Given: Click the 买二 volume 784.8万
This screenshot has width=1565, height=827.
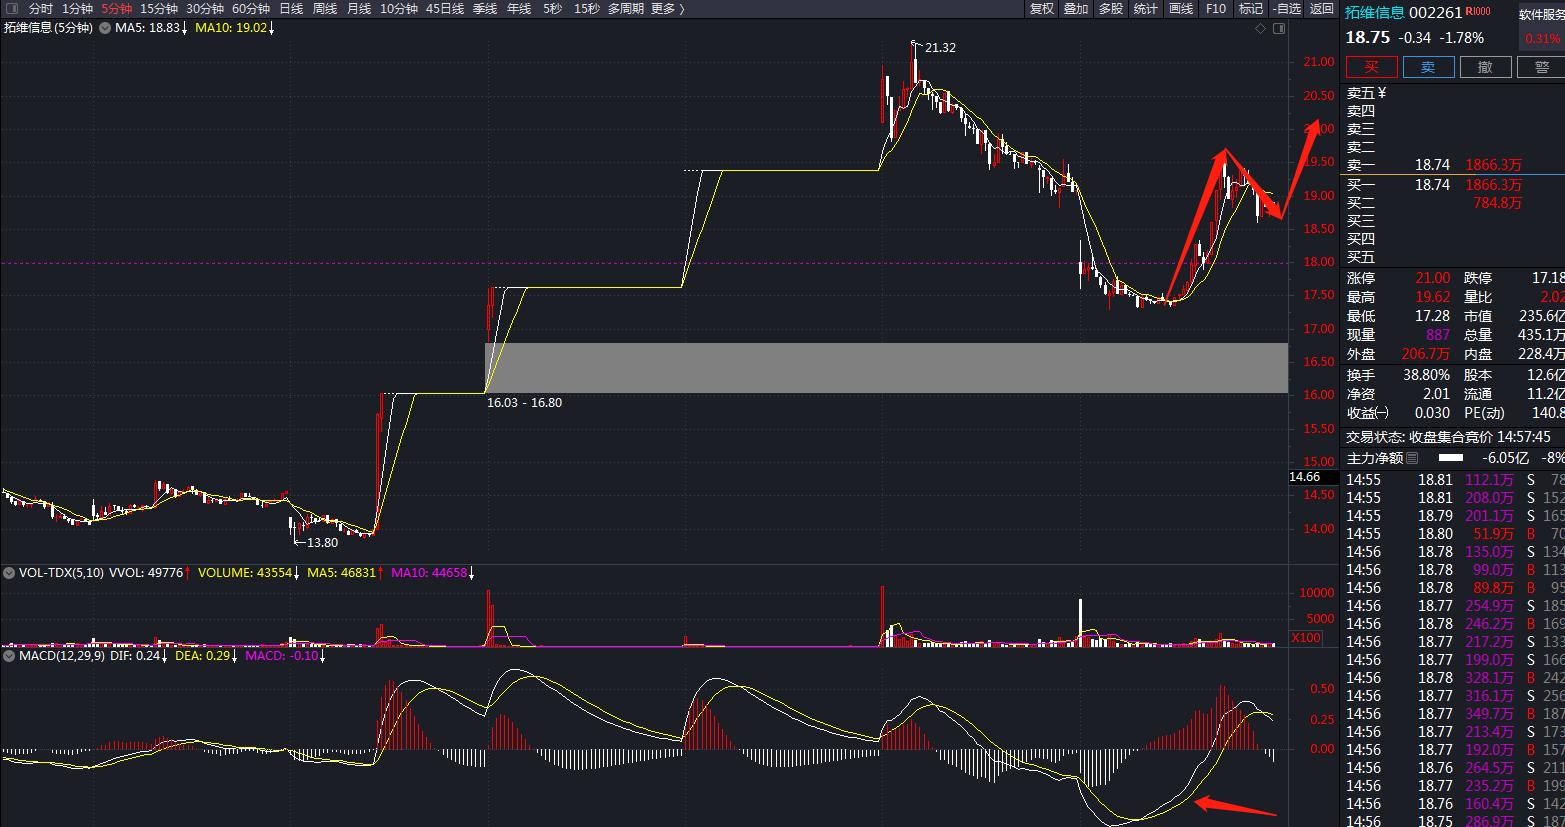Looking at the screenshot, I should coord(1498,203).
